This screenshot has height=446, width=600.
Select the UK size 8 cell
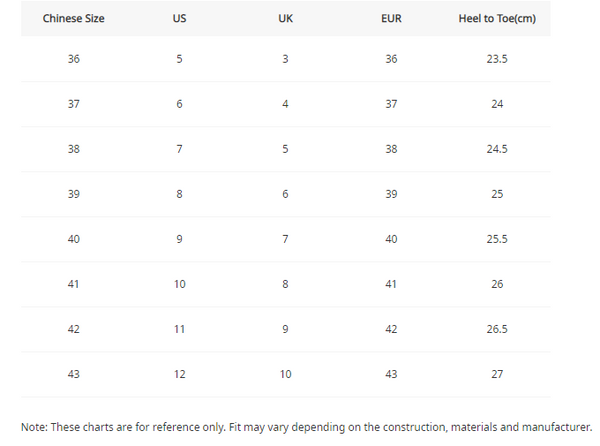click(285, 284)
